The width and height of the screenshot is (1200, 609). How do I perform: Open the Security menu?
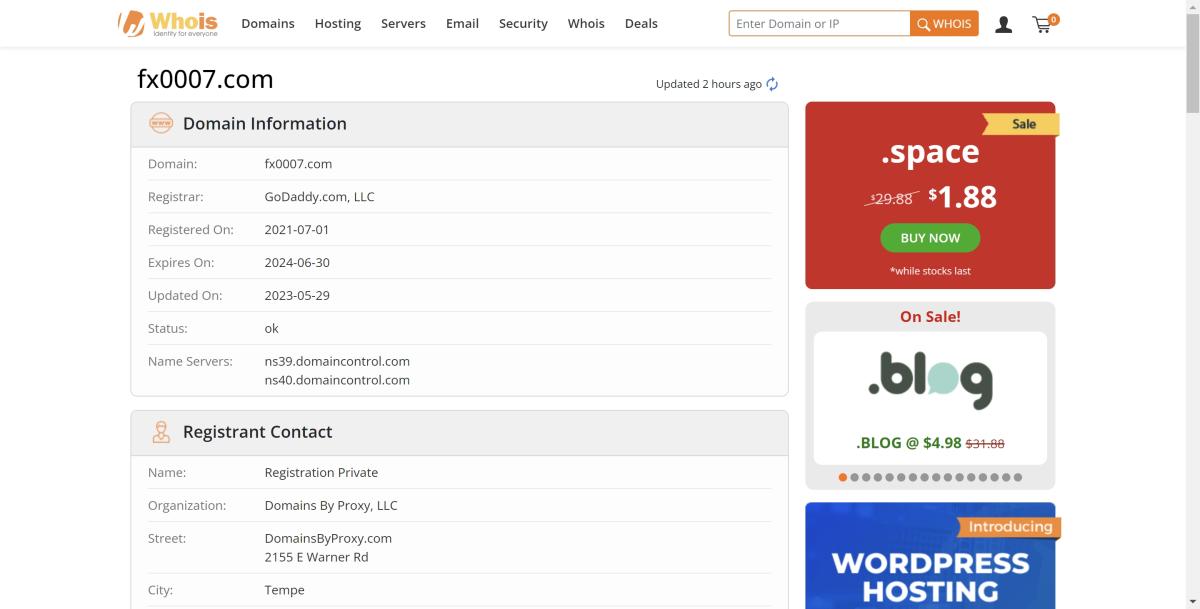tap(523, 24)
